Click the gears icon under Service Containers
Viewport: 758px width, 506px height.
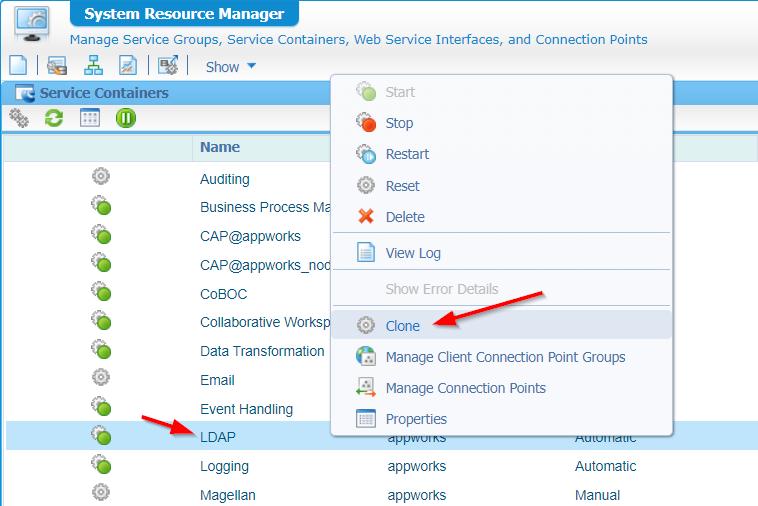click(19, 118)
